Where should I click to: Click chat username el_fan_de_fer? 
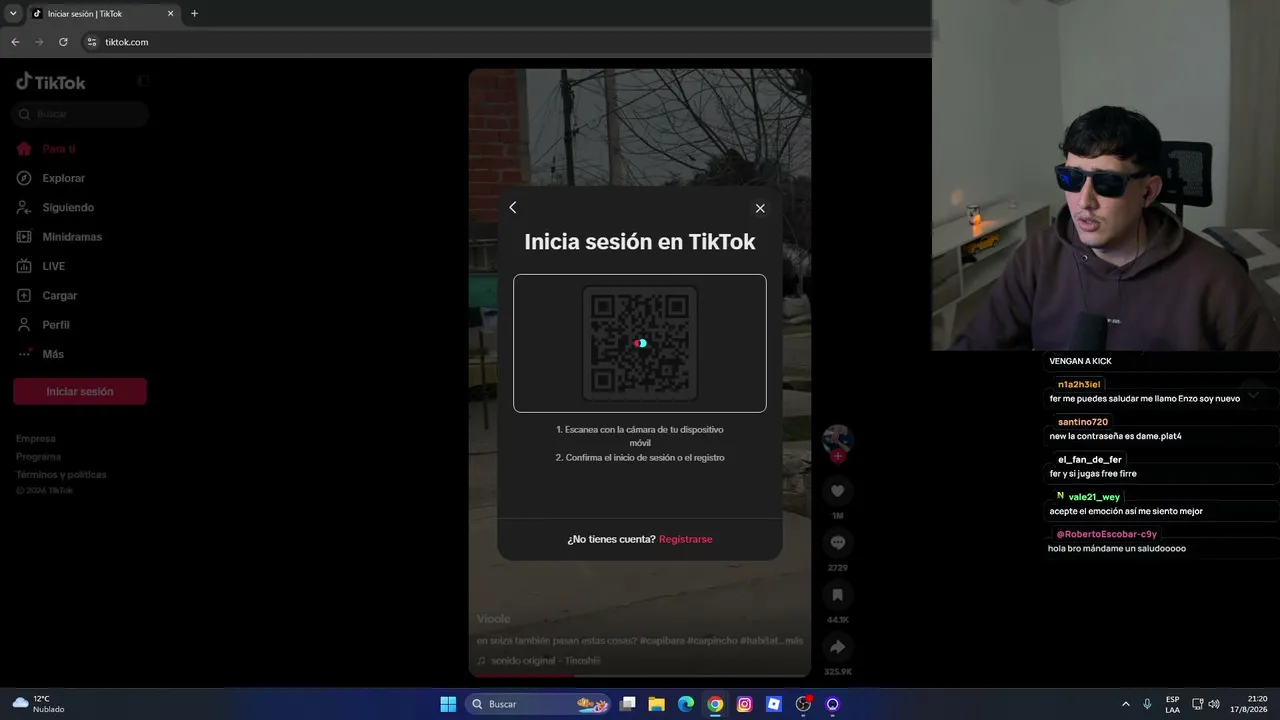[1090, 459]
